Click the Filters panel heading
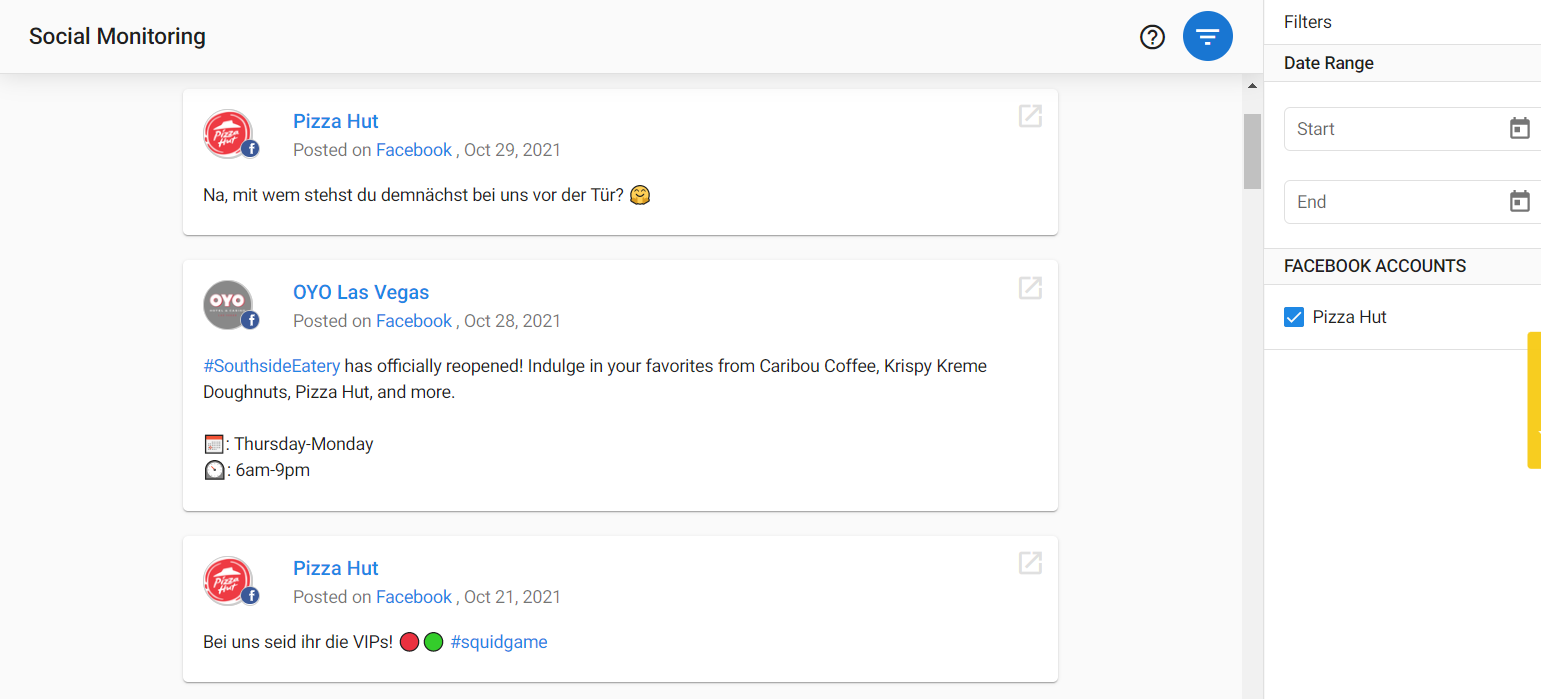The width and height of the screenshot is (1541, 699). [1308, 22]
